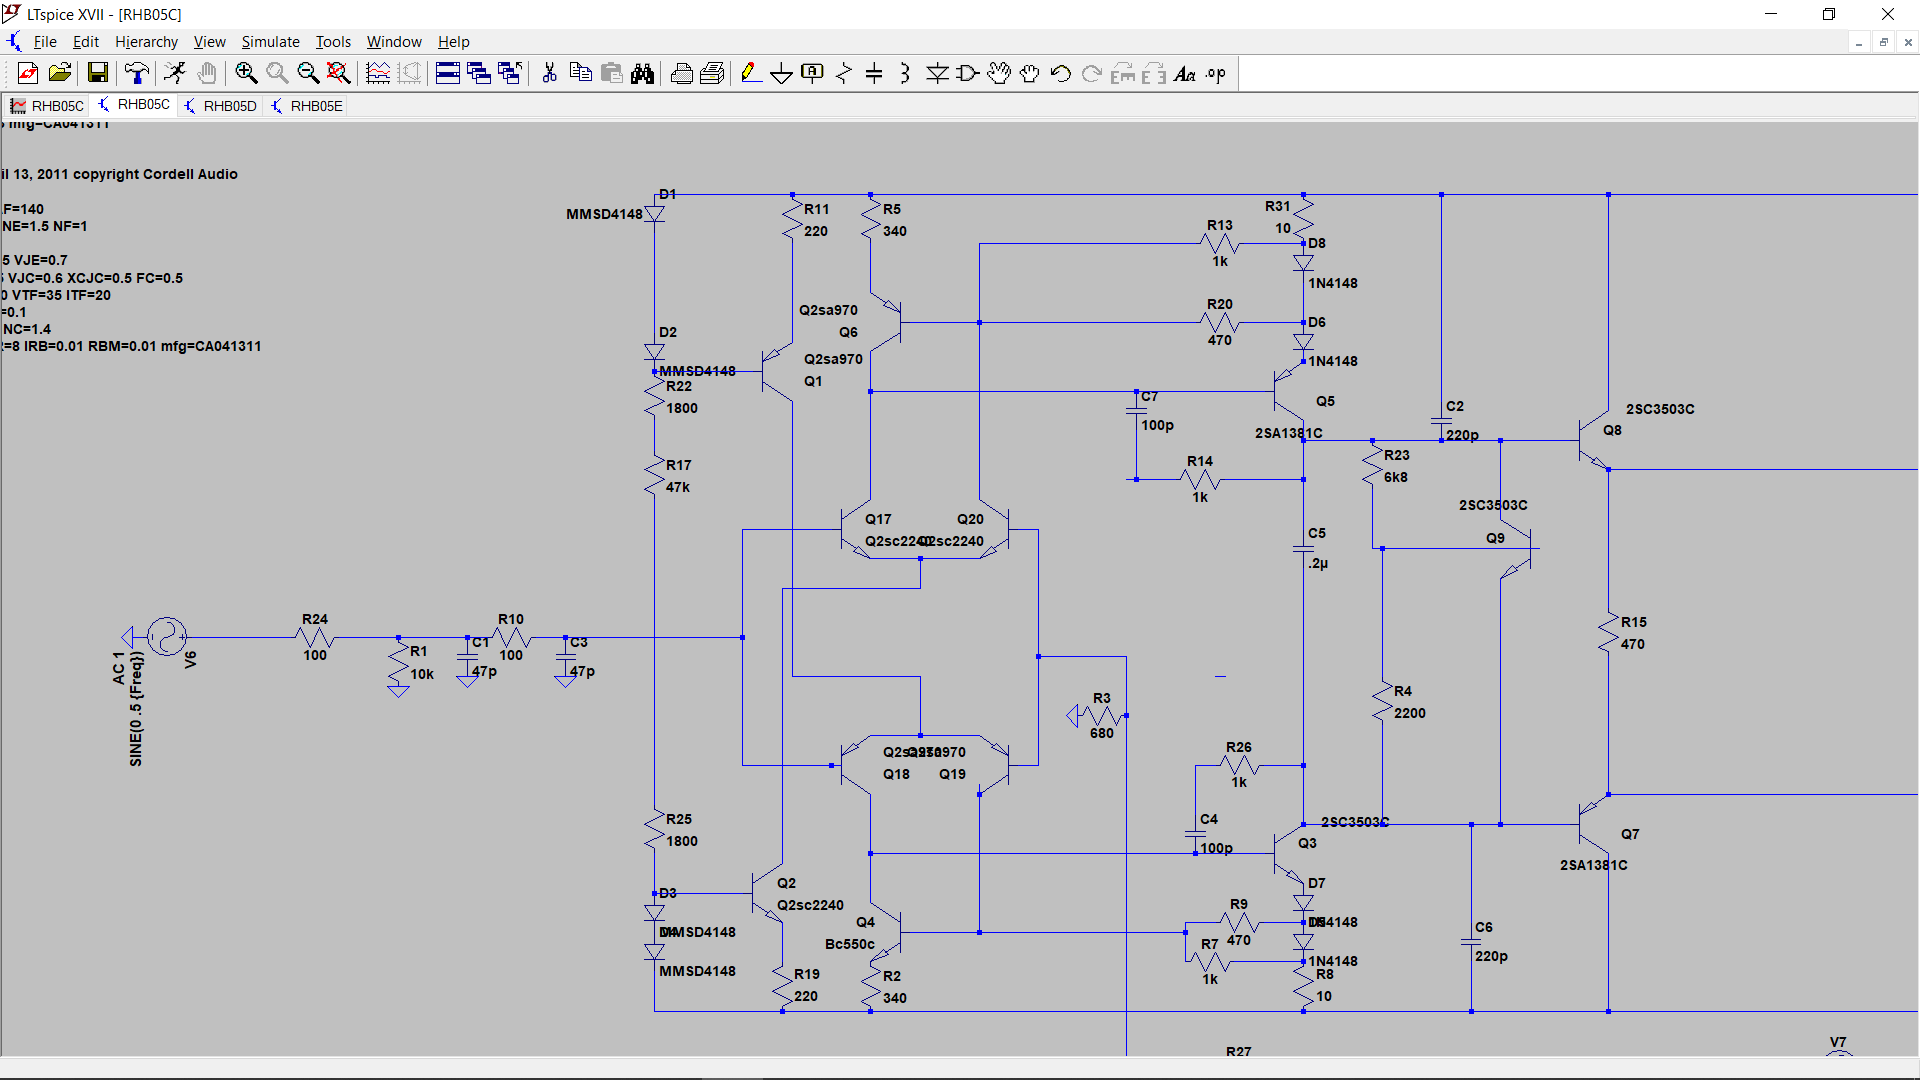Click the Autorange waveform plot icon

click(378, 73)
